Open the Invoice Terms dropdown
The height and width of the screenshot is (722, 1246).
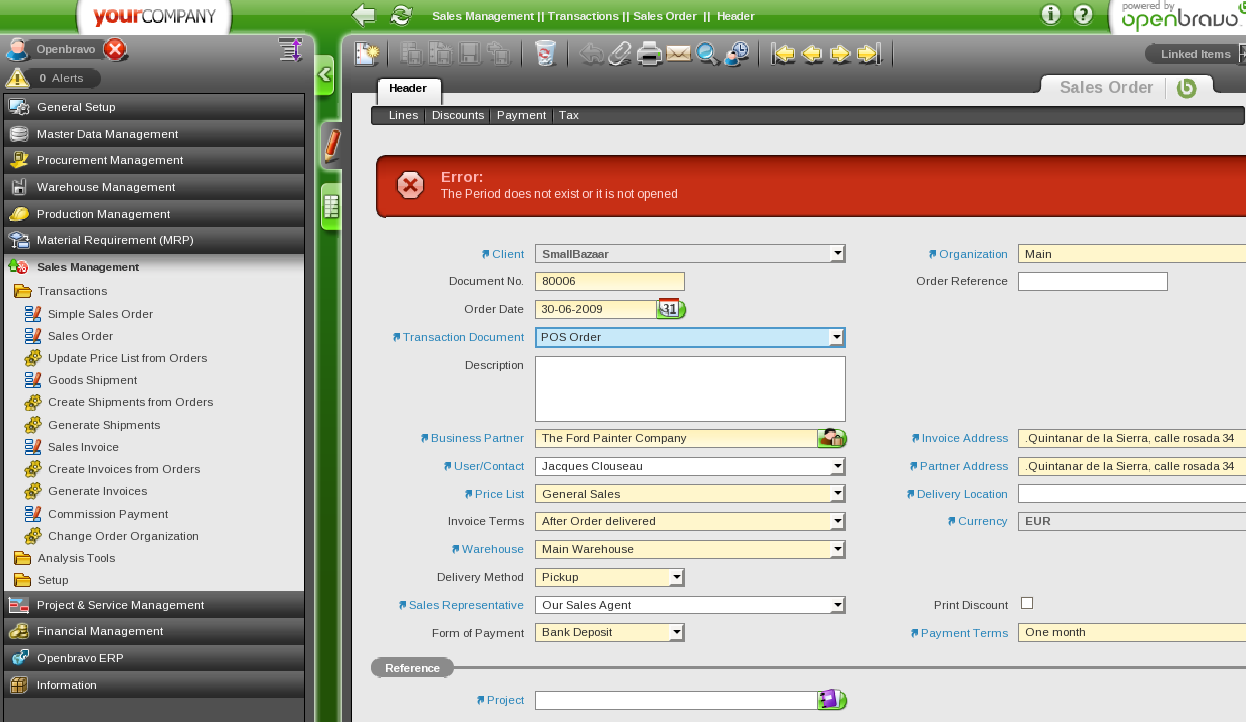pyautogui.click(x=837, y=521)
